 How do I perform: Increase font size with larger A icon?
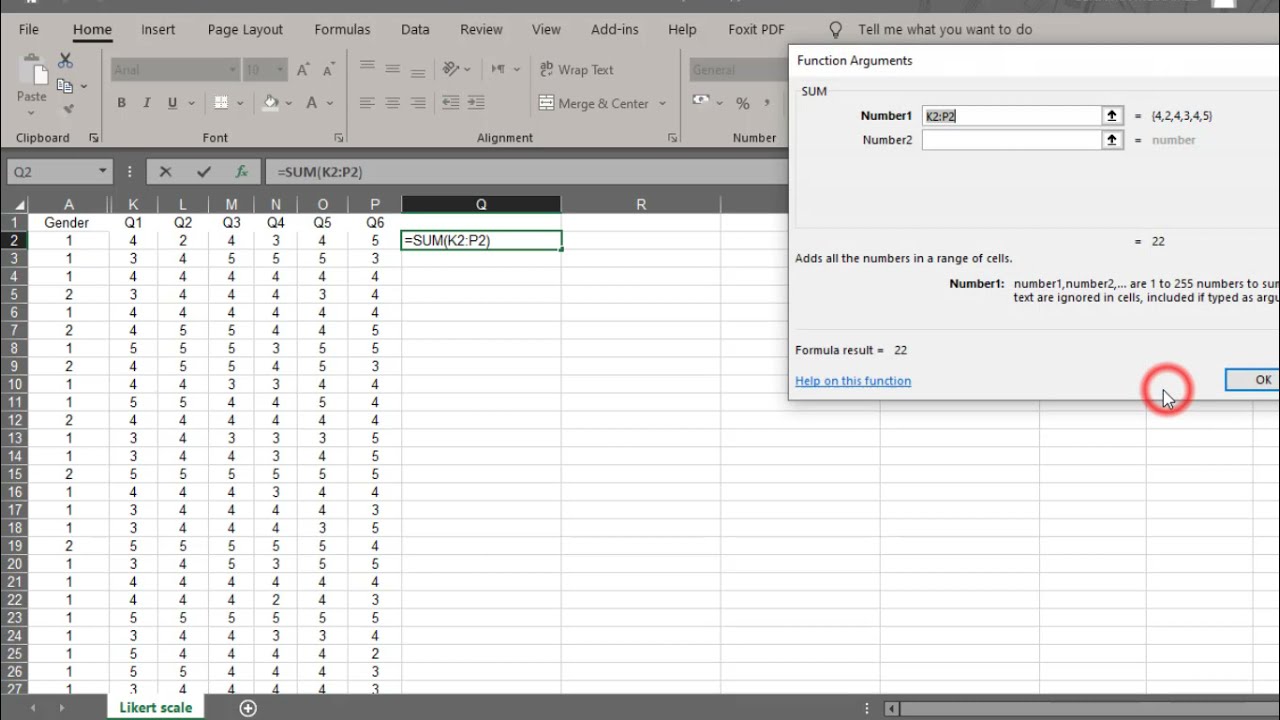coord(303,70)
